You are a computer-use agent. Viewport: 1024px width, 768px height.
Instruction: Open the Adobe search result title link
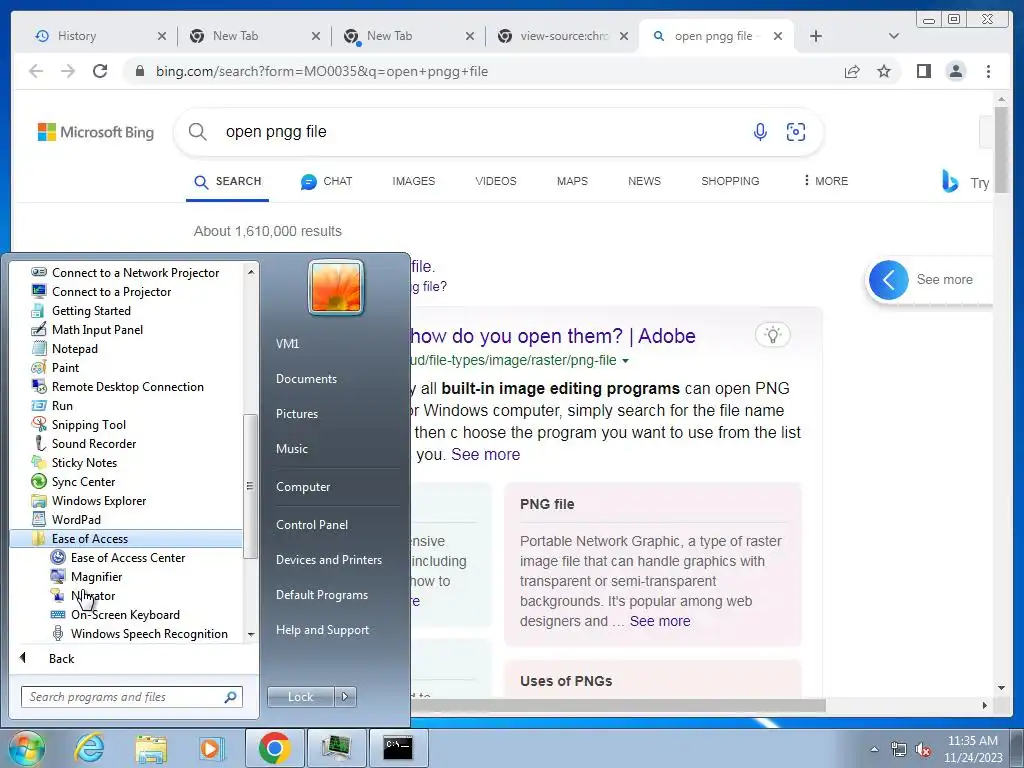click(x=552, y=336)
